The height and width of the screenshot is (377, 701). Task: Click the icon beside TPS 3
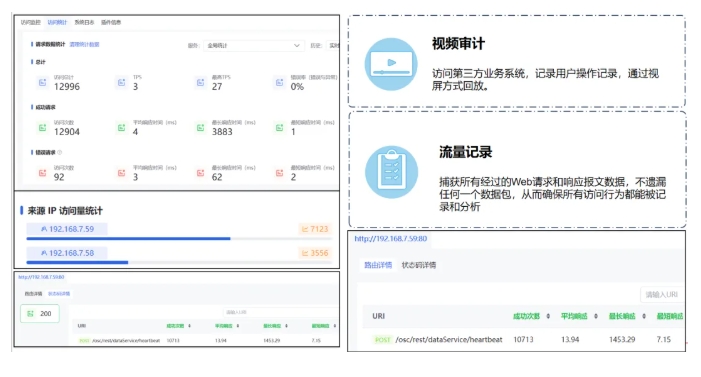[122, 82]
